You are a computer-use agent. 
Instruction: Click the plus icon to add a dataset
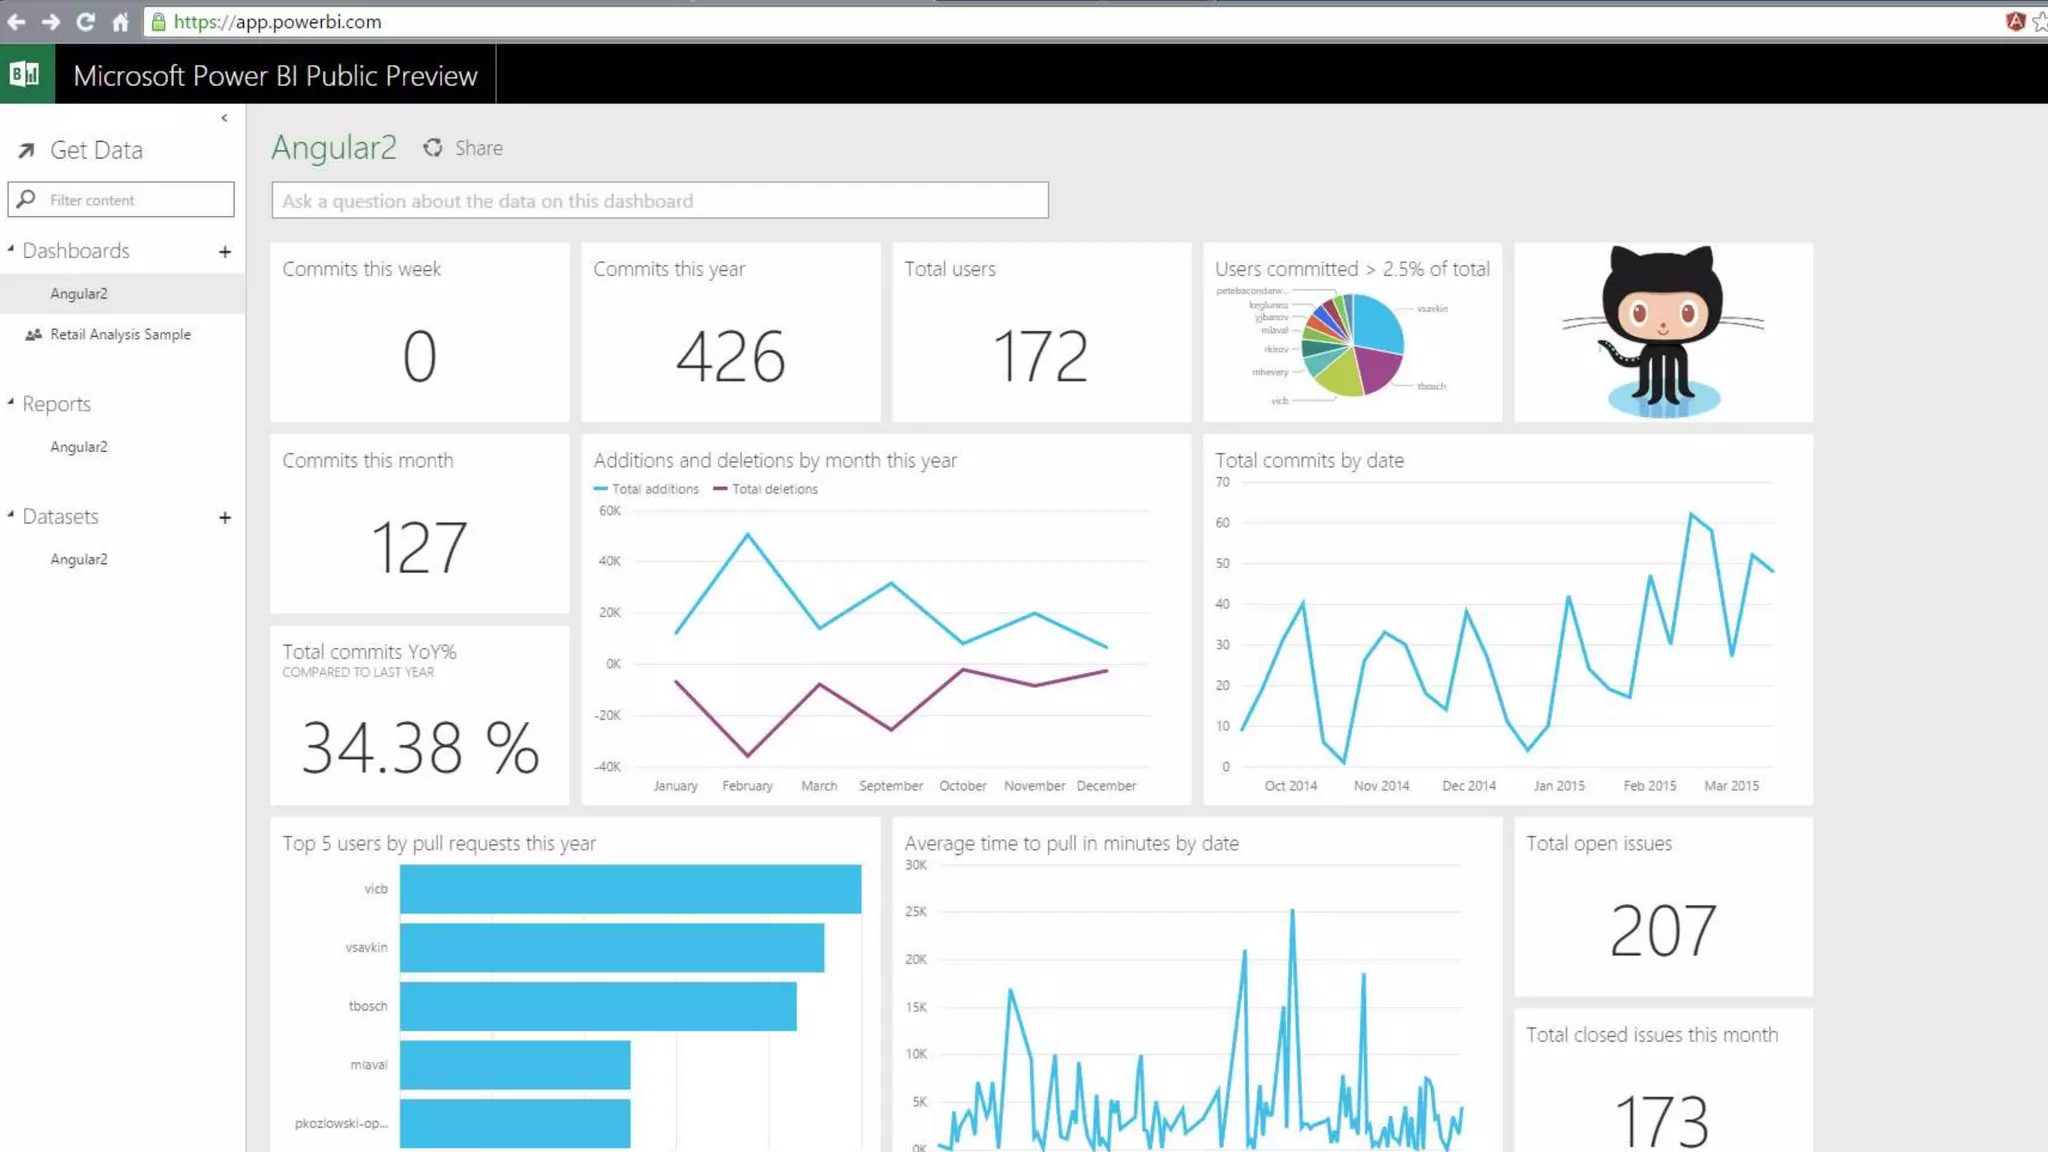pyautogui.click(x=225, y=518)
